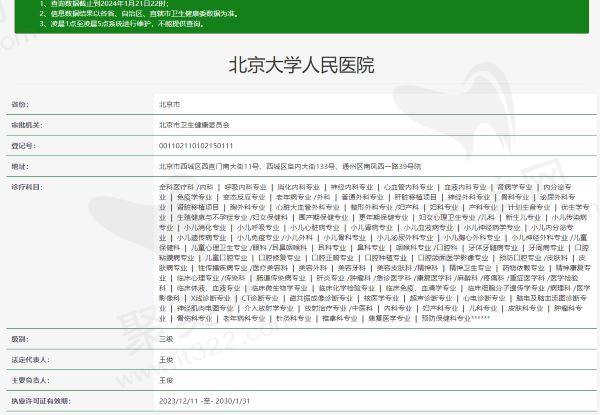
Task: Click 计划生育专业 in specialties
Action: (529, 207)
